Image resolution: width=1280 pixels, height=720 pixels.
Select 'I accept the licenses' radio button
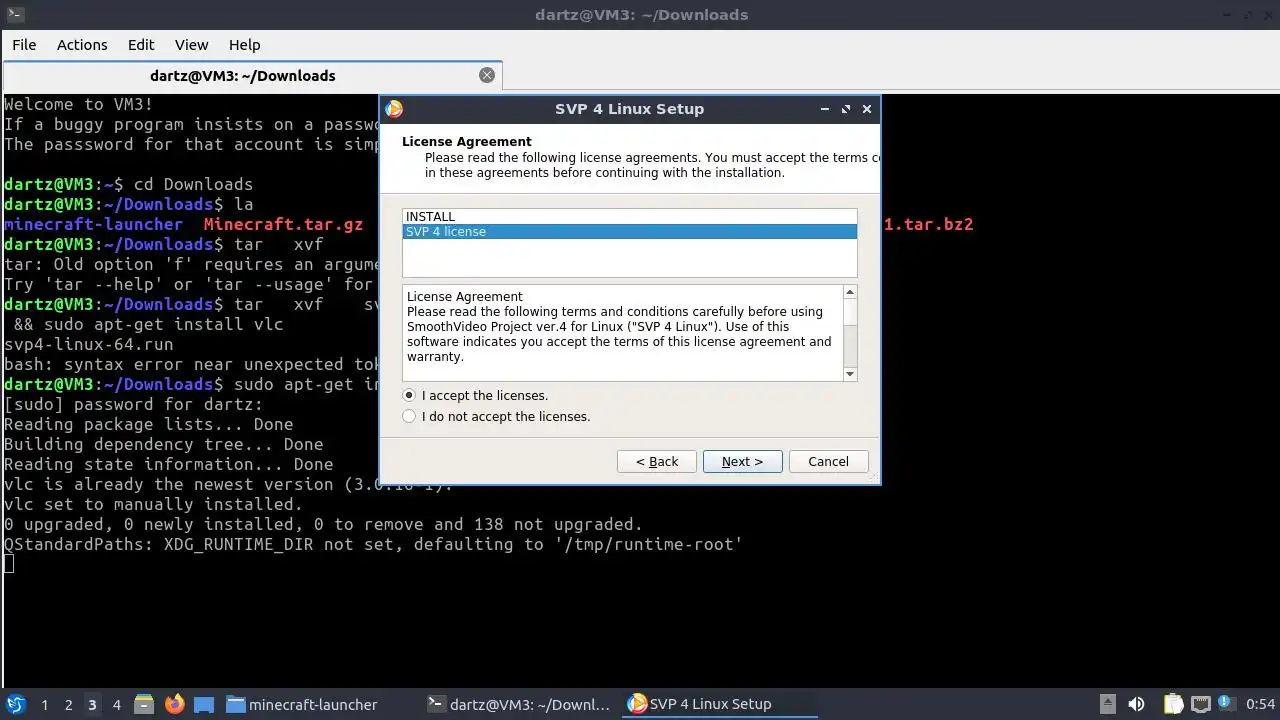coord(409,395)
